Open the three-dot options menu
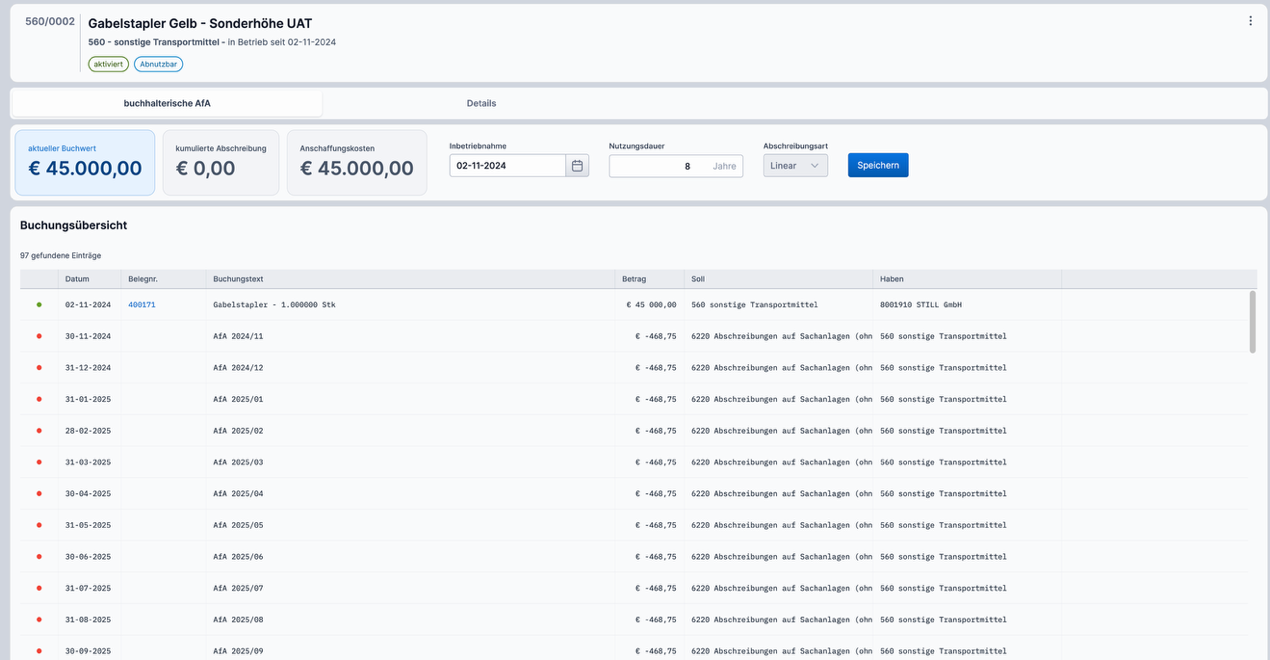Viewport: 1270px width, 660px height. 1249,21
